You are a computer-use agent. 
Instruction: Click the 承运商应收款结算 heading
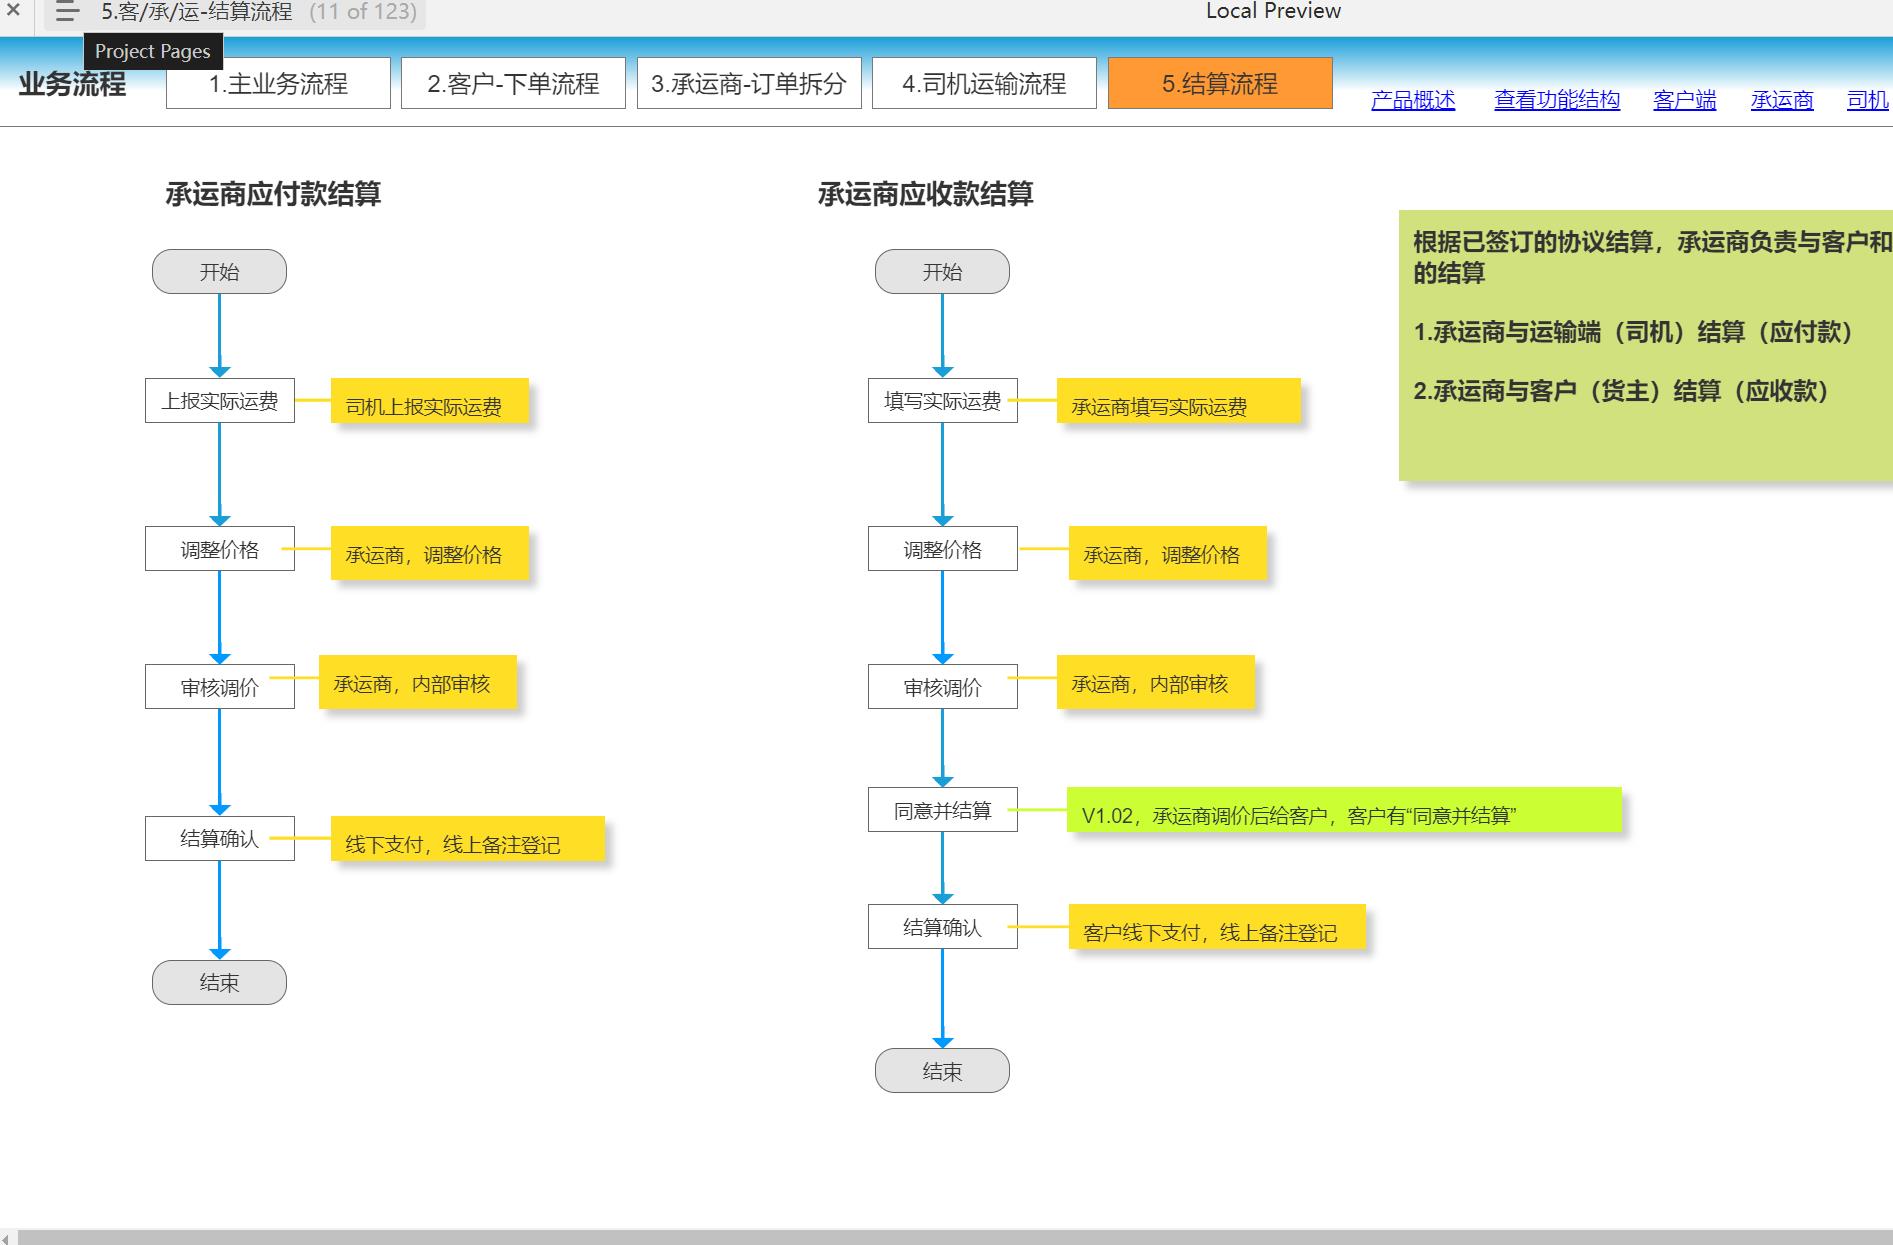coord(925,194)
